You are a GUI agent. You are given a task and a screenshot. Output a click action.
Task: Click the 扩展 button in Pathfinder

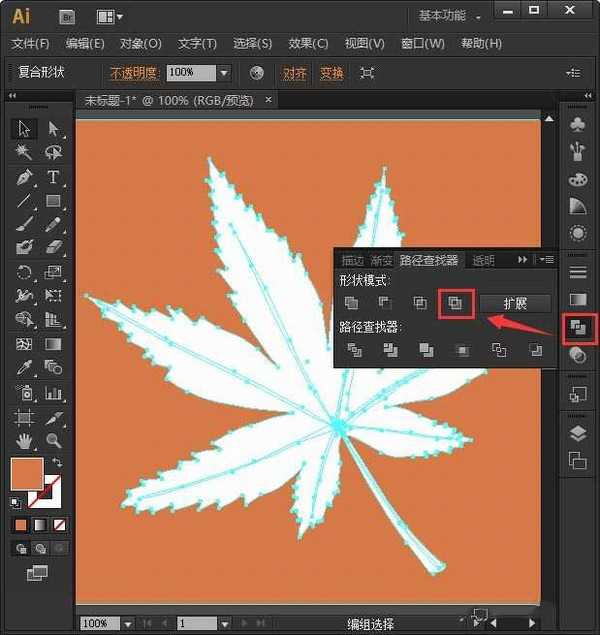click(x=514, y=303)
